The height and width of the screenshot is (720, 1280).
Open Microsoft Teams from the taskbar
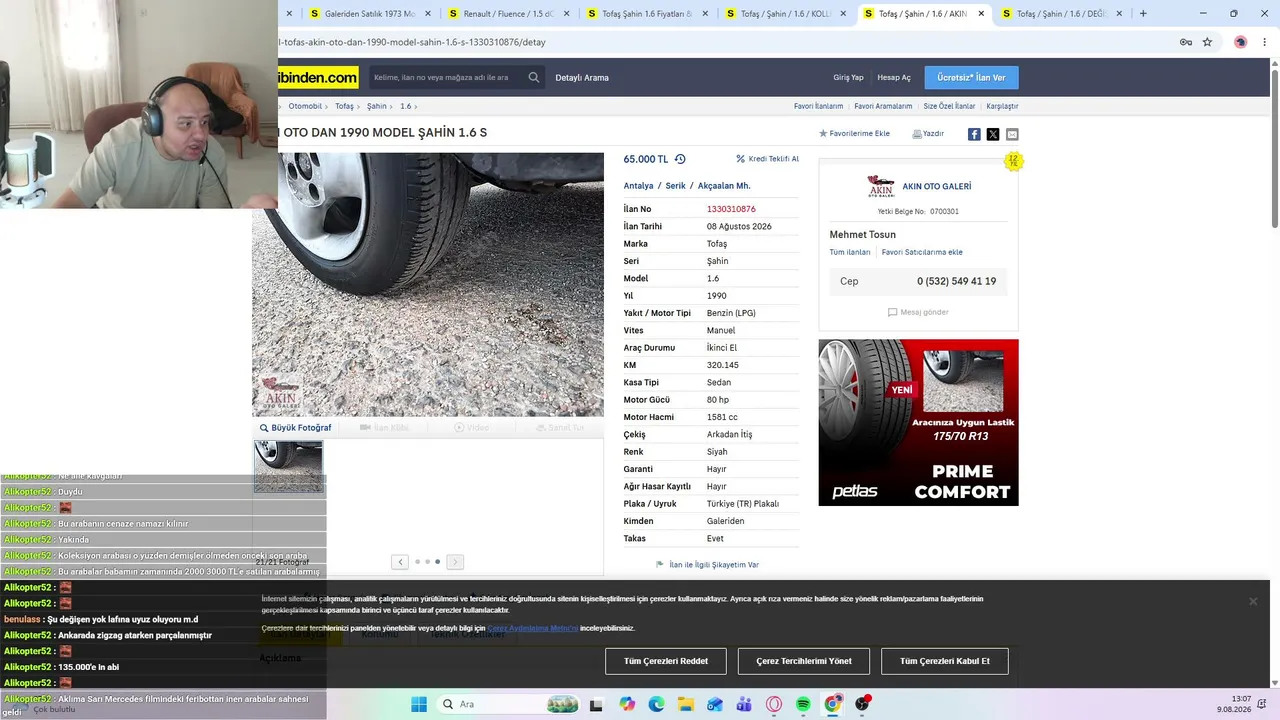click(x=744, y=704)
